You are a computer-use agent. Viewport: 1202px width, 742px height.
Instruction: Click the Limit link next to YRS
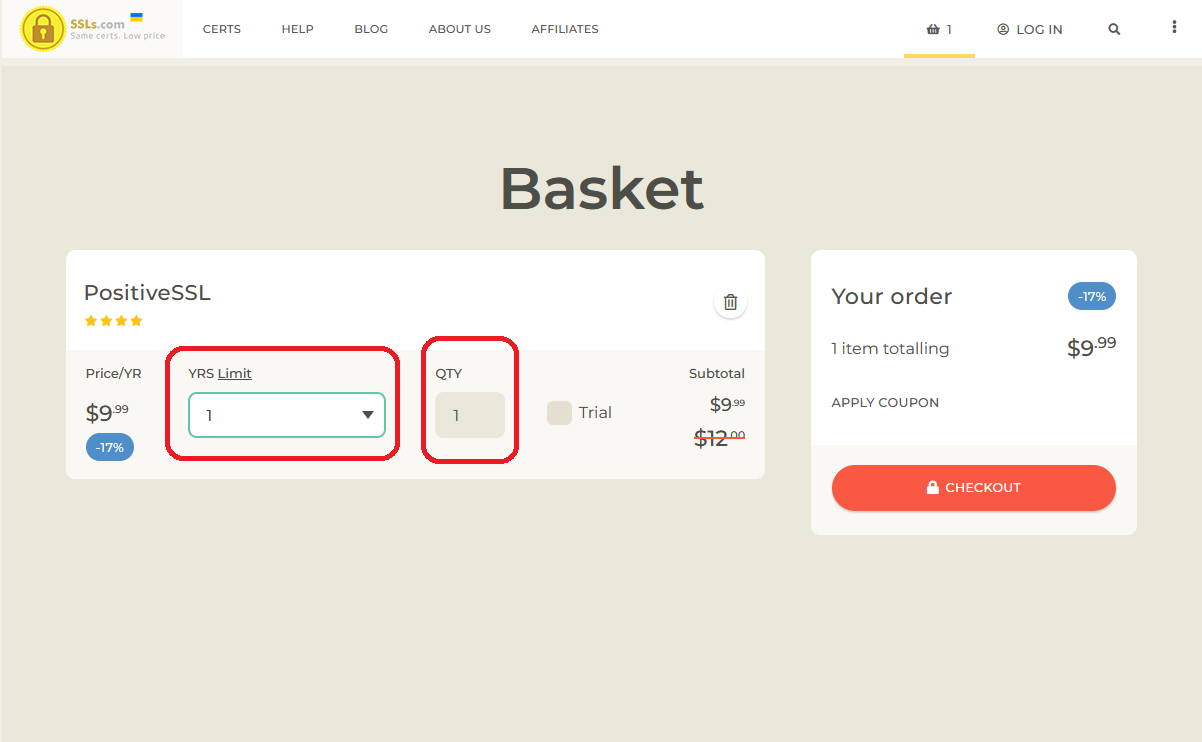[235, 374]
